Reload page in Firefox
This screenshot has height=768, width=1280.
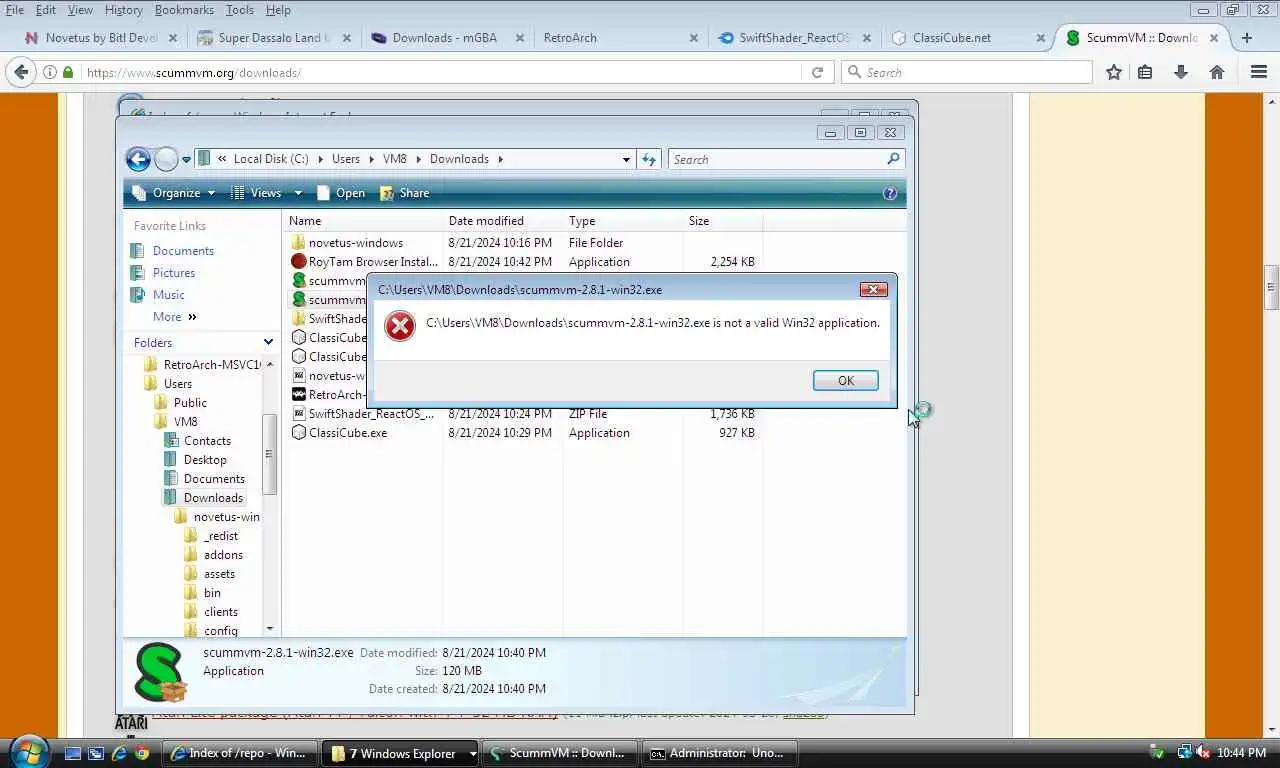point(817,72)
